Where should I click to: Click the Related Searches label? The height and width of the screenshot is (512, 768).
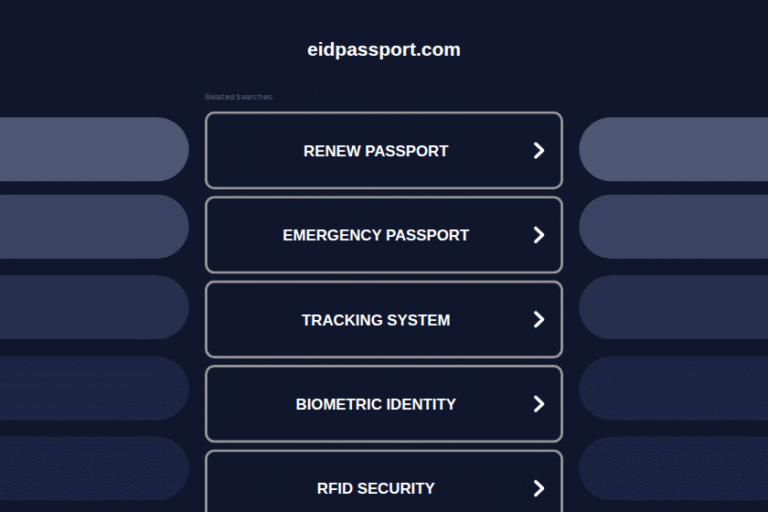tap(238, 97)
